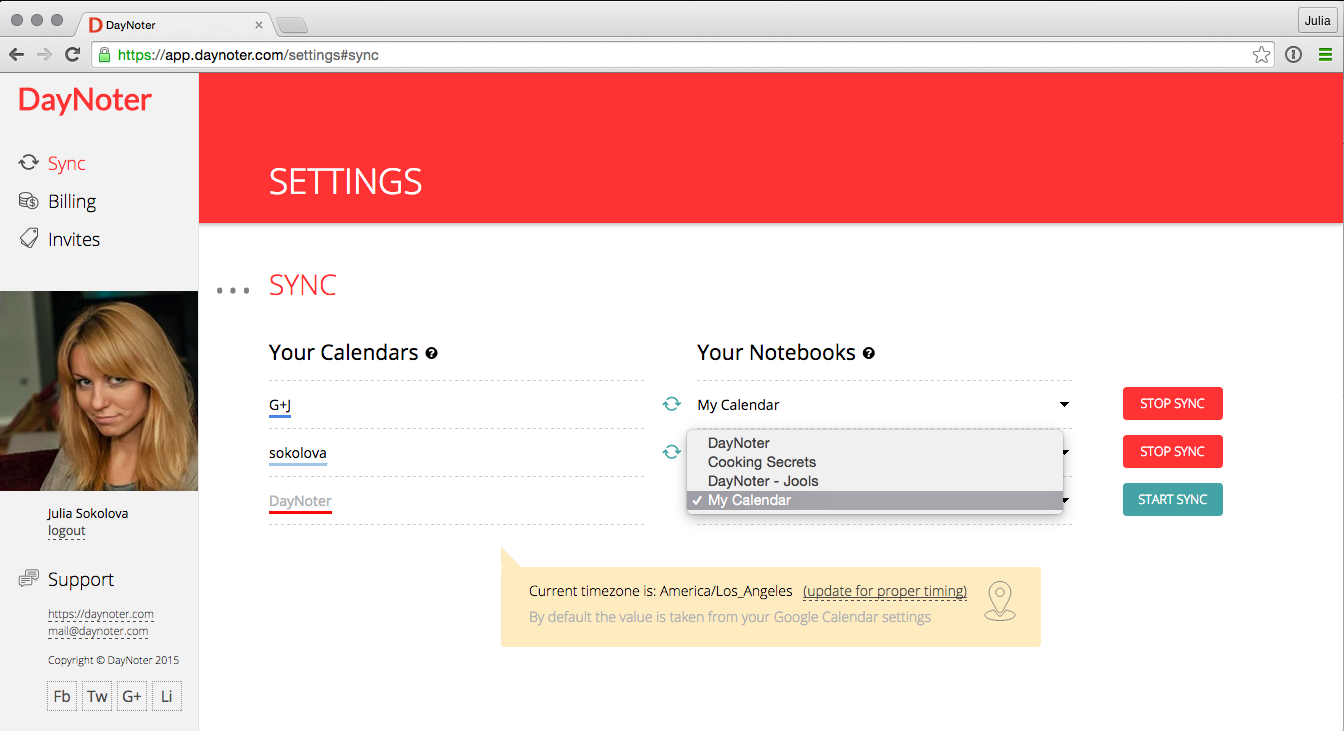Open the Chrome hamburger menu
Image resolution: width=1344 pixels, height=731 pixels.
coord(1325,55)
